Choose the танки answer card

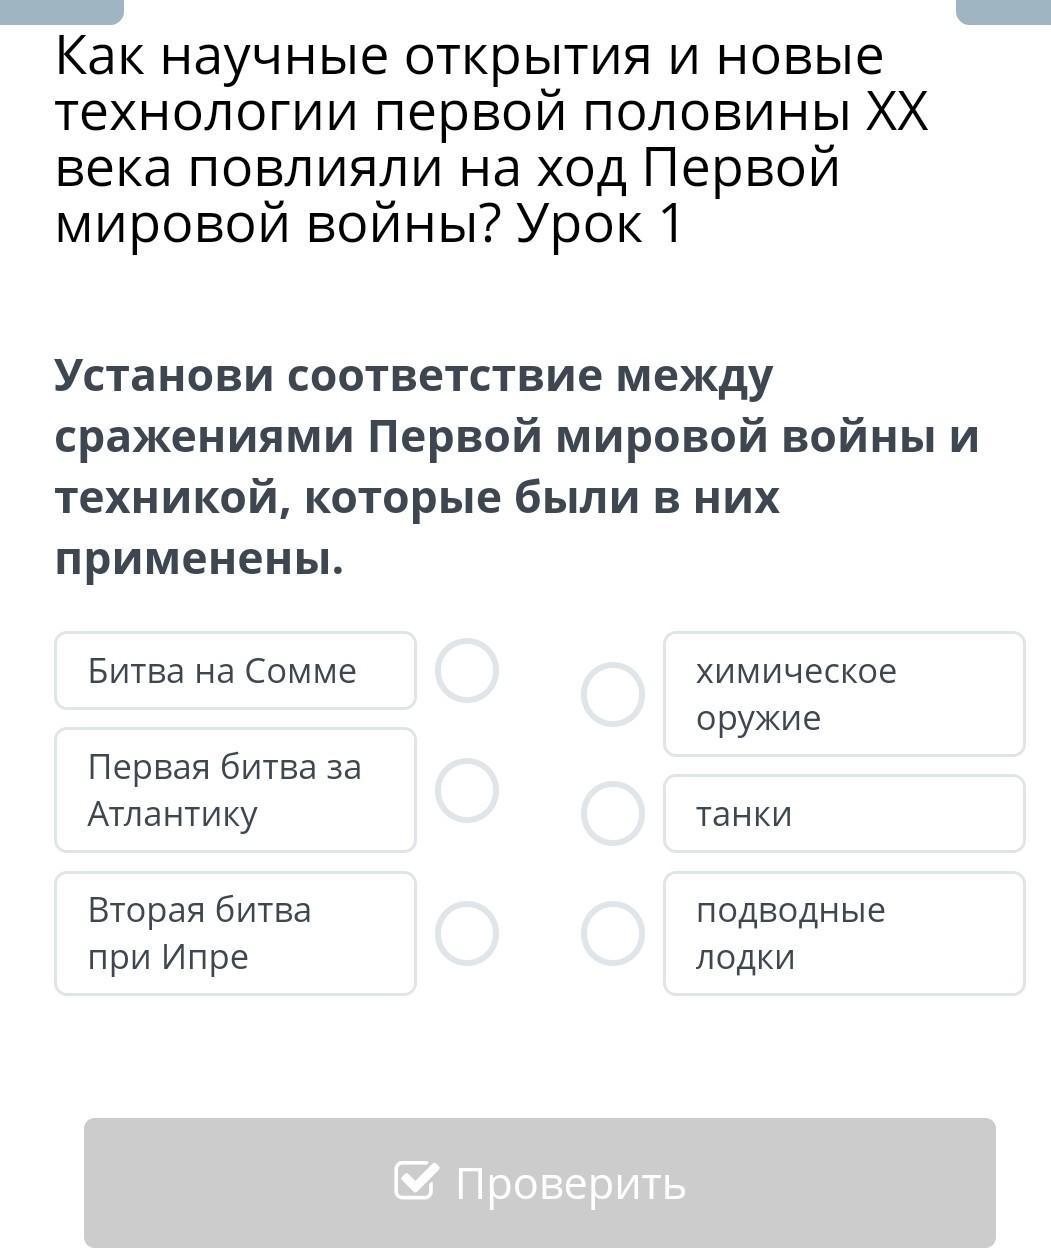click(844, 813)
